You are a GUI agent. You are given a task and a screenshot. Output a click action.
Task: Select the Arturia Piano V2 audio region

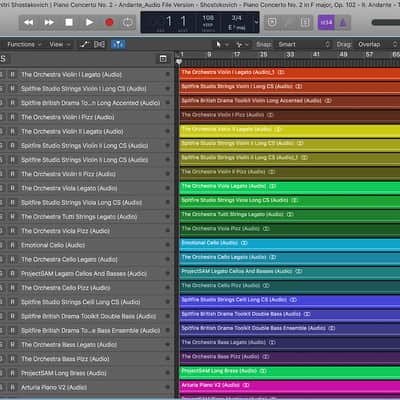tap(290, 385)
